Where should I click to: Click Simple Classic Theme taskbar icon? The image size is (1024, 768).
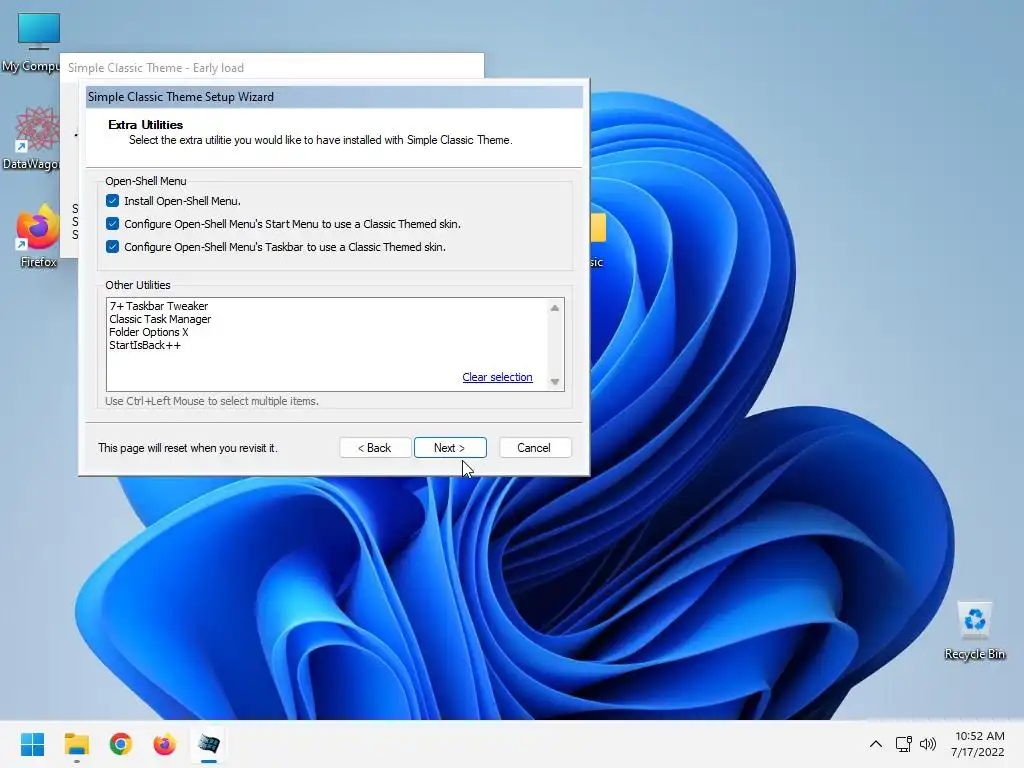tap(209, 744)
